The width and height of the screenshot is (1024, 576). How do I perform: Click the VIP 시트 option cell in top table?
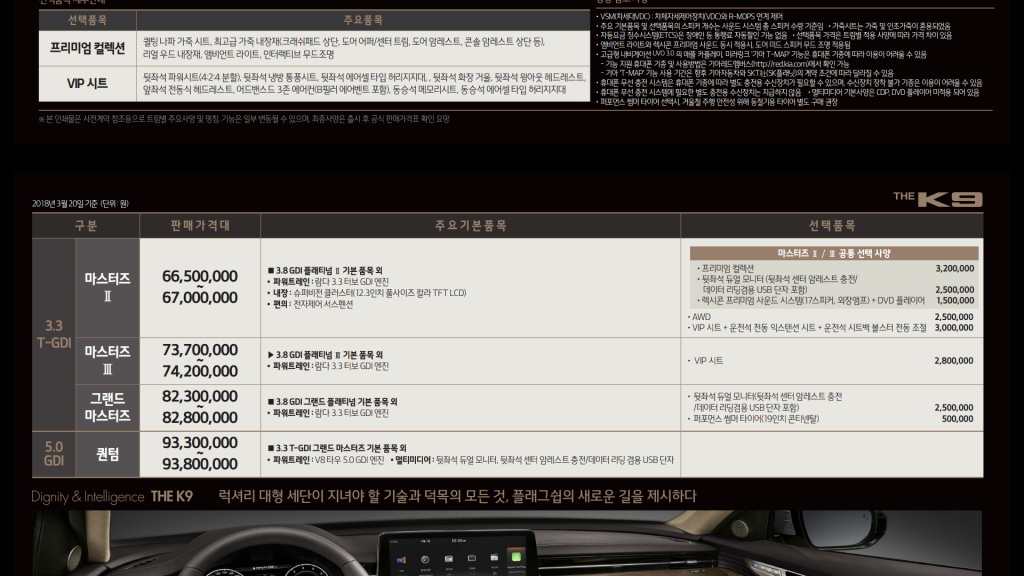[x=88, y=83]
